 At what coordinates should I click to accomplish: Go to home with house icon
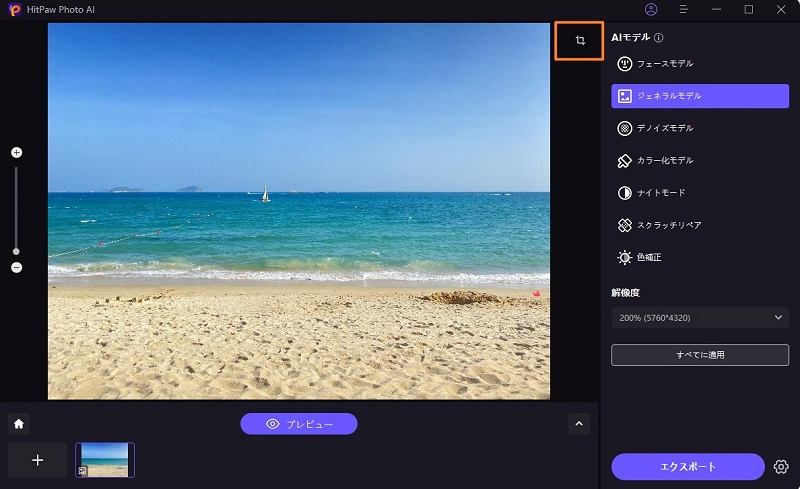tap(19, 424)
